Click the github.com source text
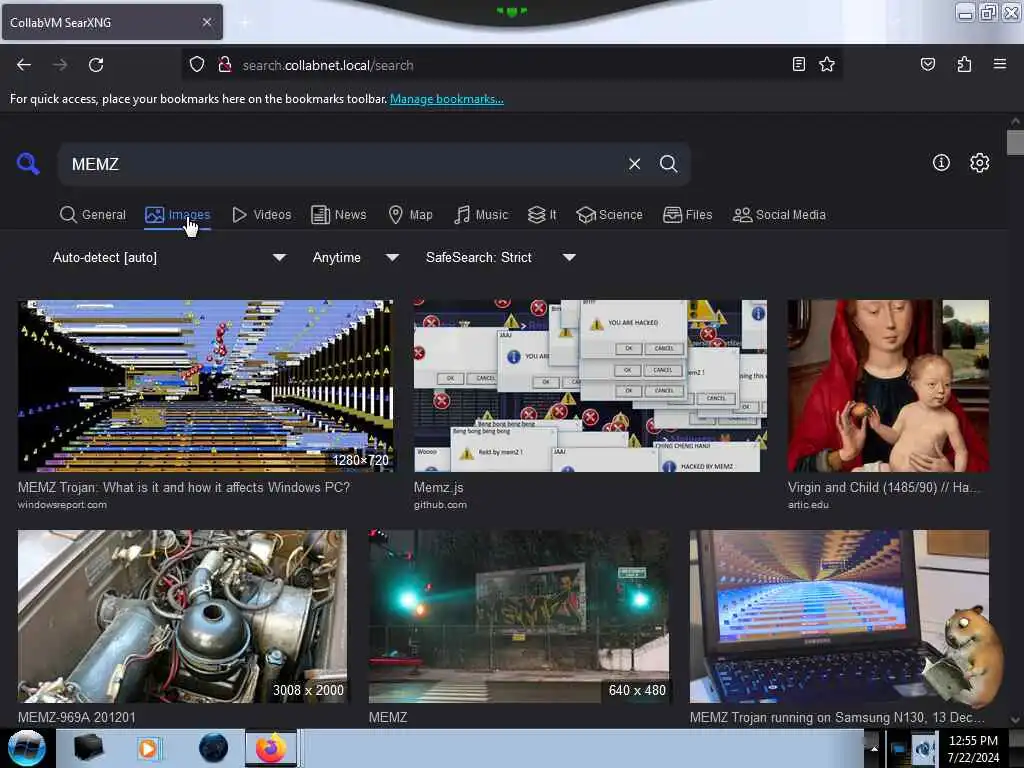This screenshot has height=768, width=1024. click(x=440, y=505)
